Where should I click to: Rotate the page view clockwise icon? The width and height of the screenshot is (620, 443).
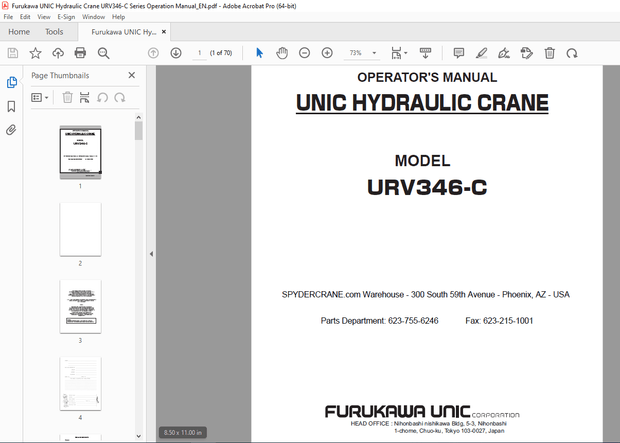click(x=572, y=53)
